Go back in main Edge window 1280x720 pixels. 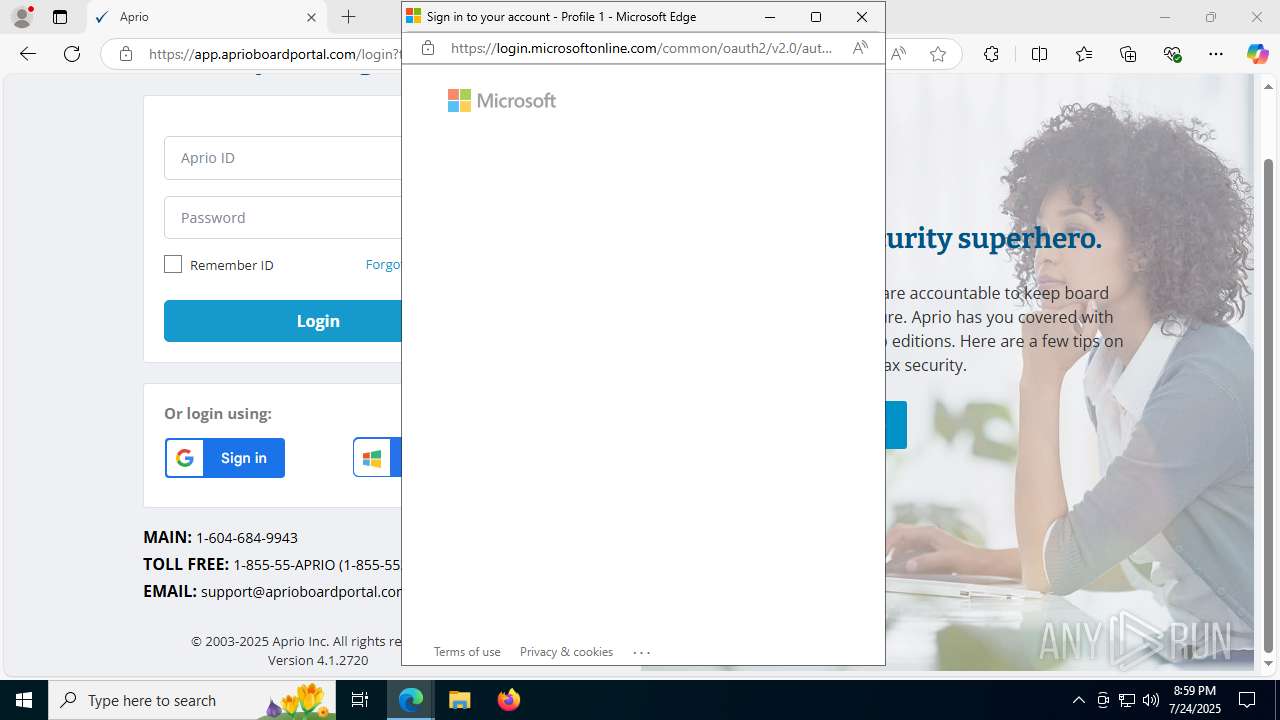coord(28,54)
